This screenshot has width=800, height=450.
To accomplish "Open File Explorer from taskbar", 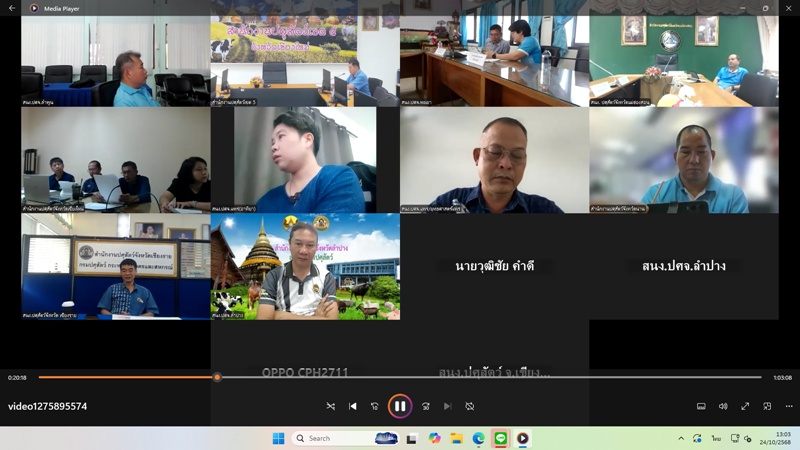I will coord(456,438).
